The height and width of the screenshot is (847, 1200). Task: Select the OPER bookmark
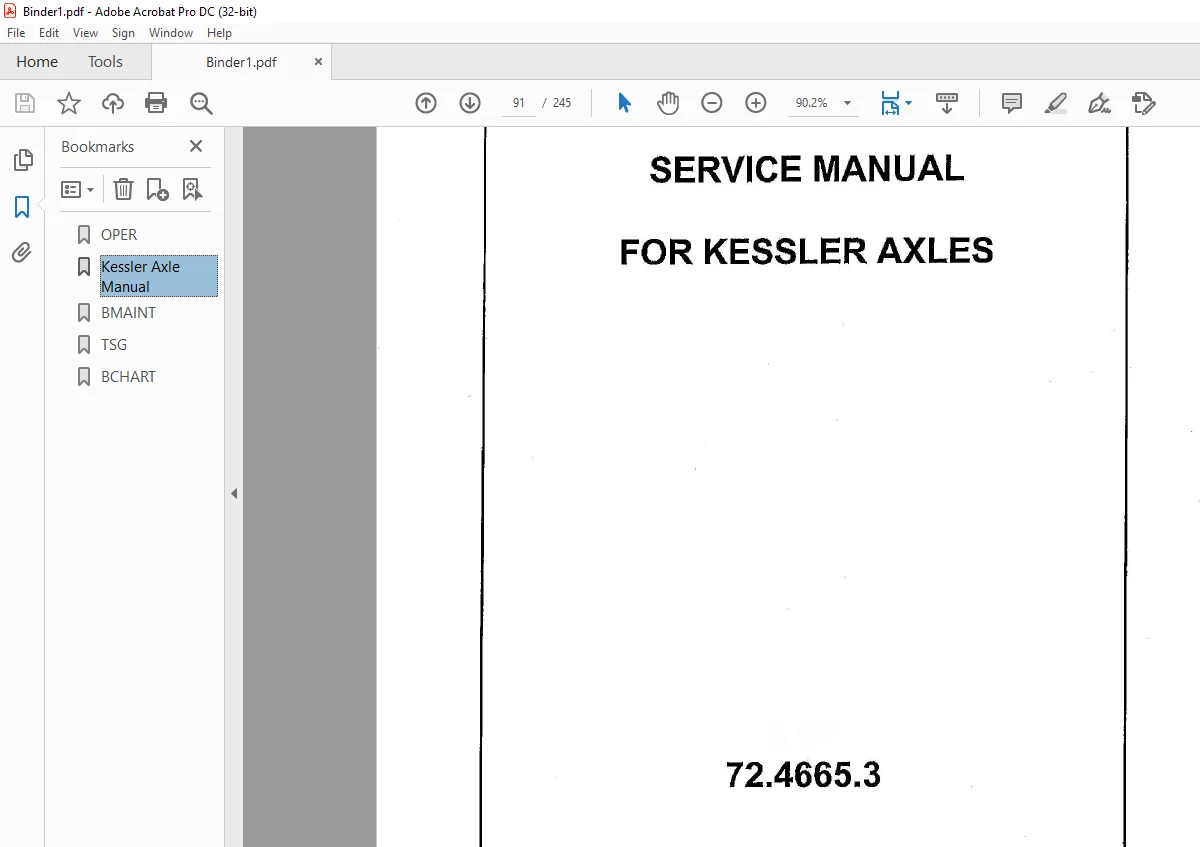[x=119, y=235]
